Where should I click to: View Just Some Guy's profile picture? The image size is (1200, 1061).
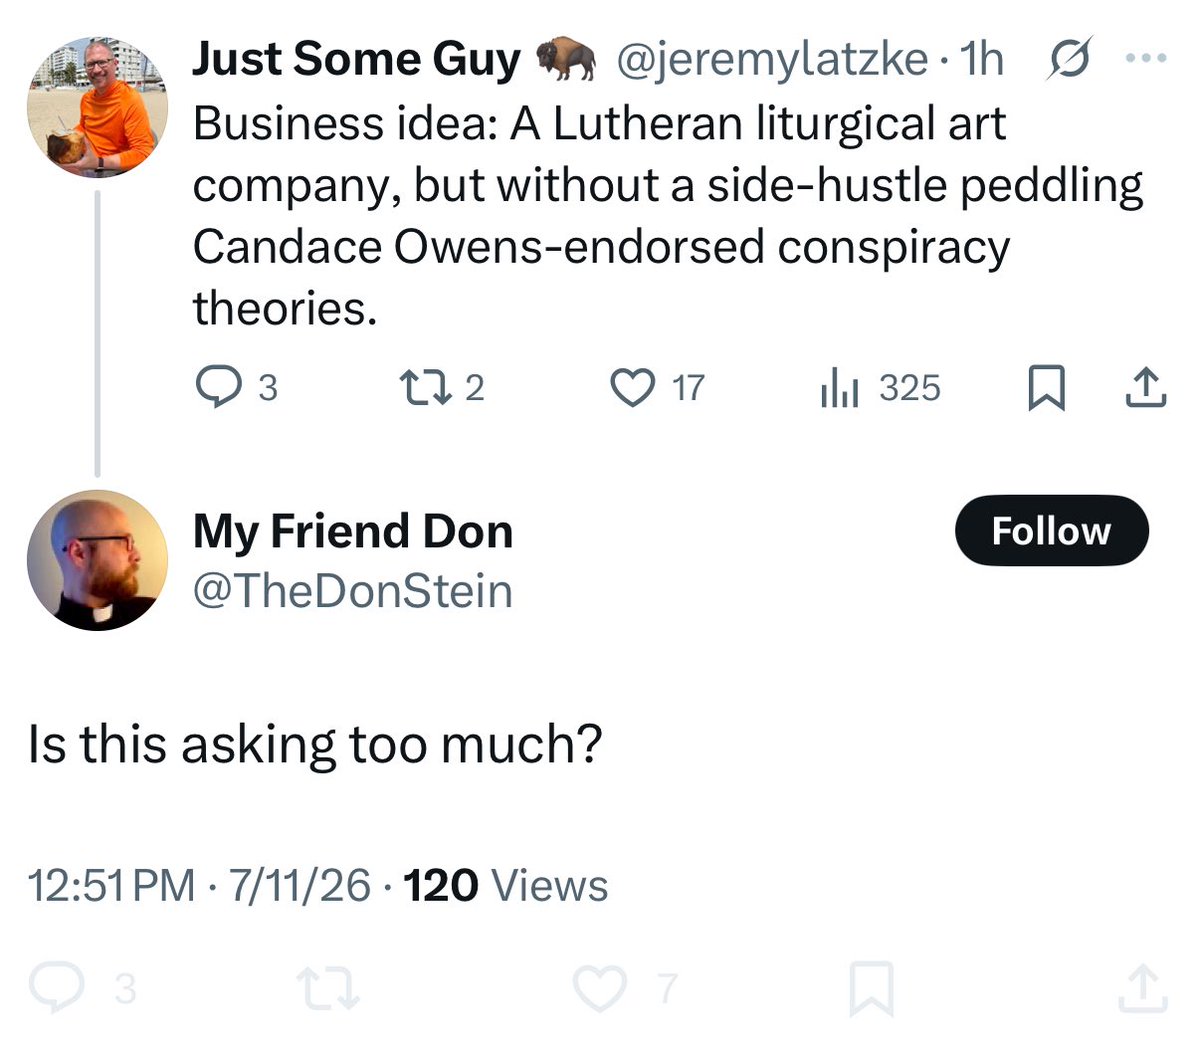pos(97,108)
